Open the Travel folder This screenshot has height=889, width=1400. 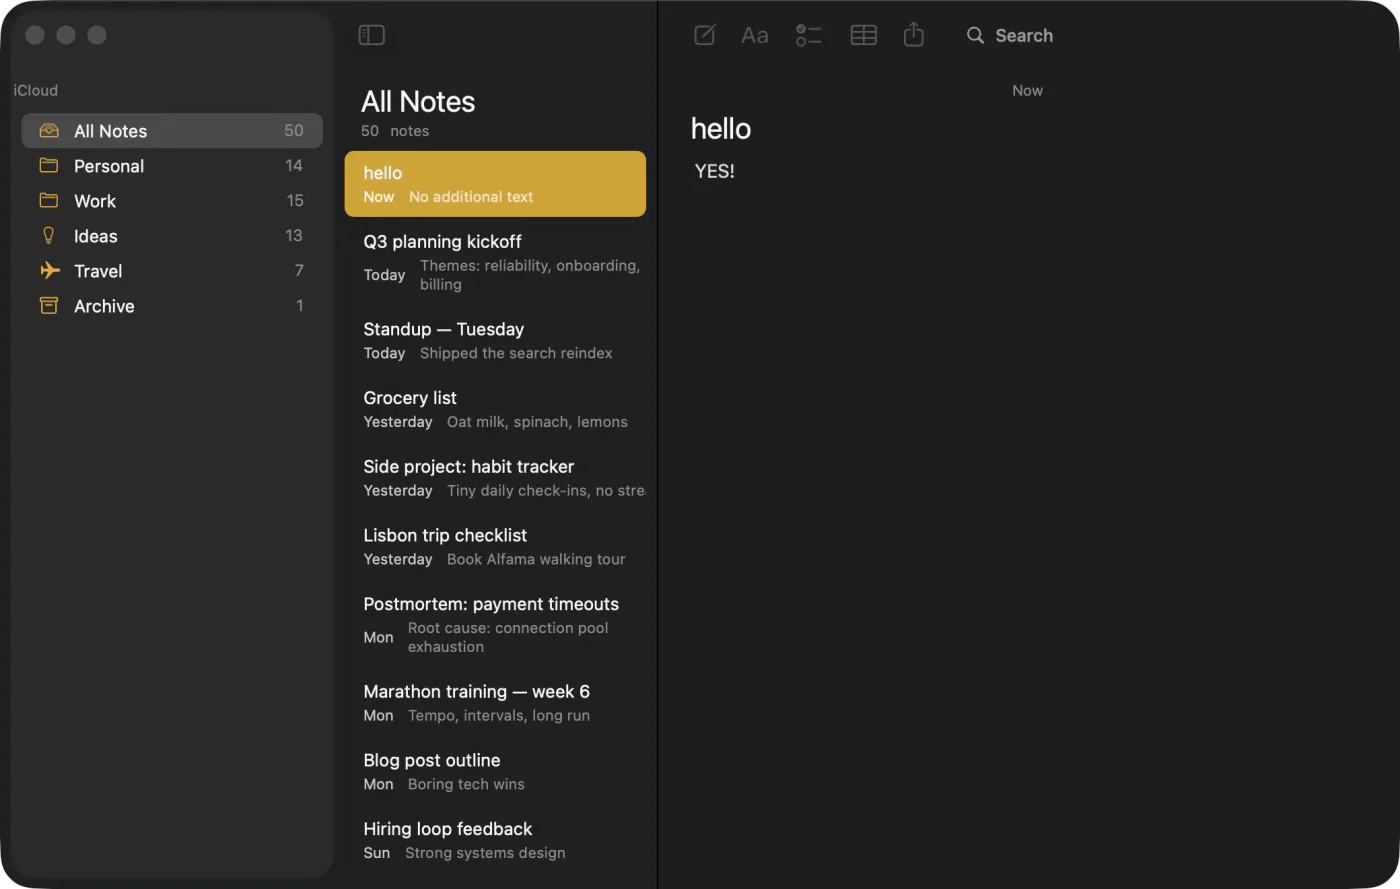coord(172,271)
